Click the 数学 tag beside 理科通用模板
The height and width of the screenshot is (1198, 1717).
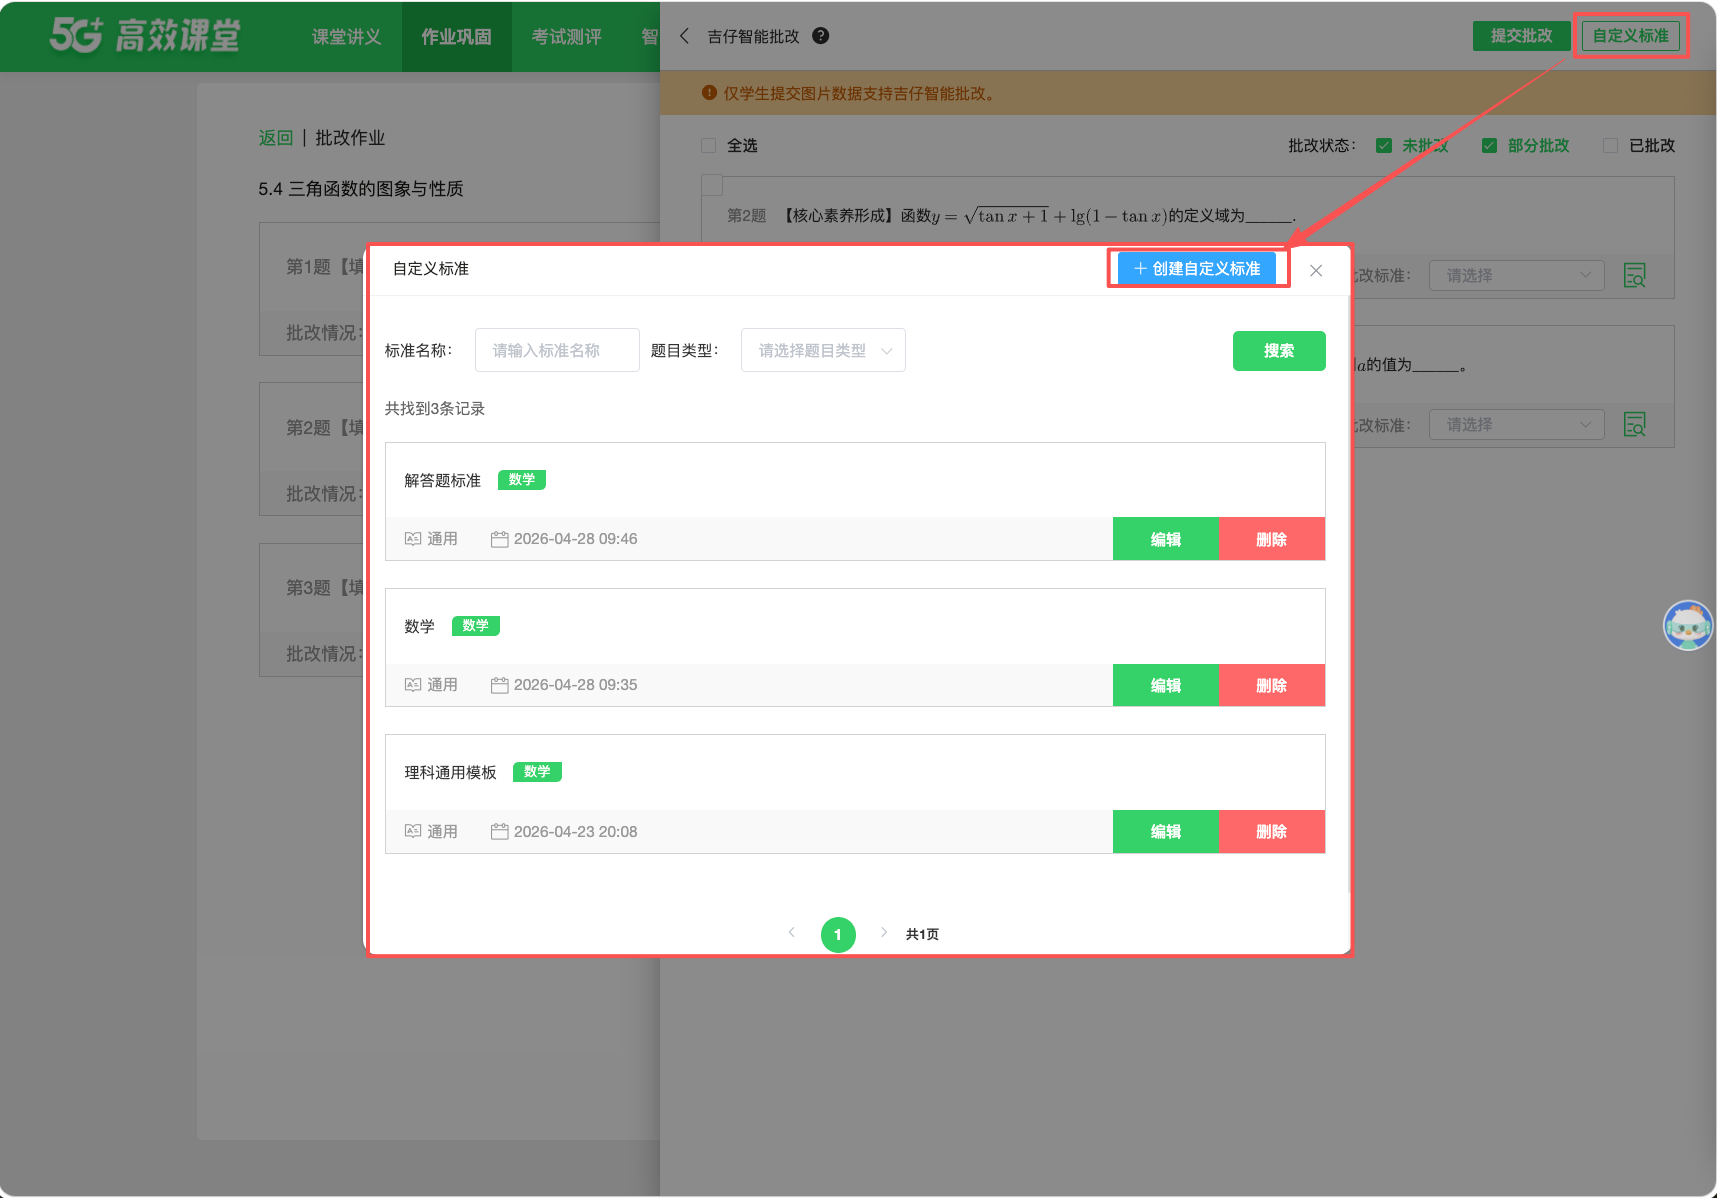pyautogui.click(x=537, y=772)
